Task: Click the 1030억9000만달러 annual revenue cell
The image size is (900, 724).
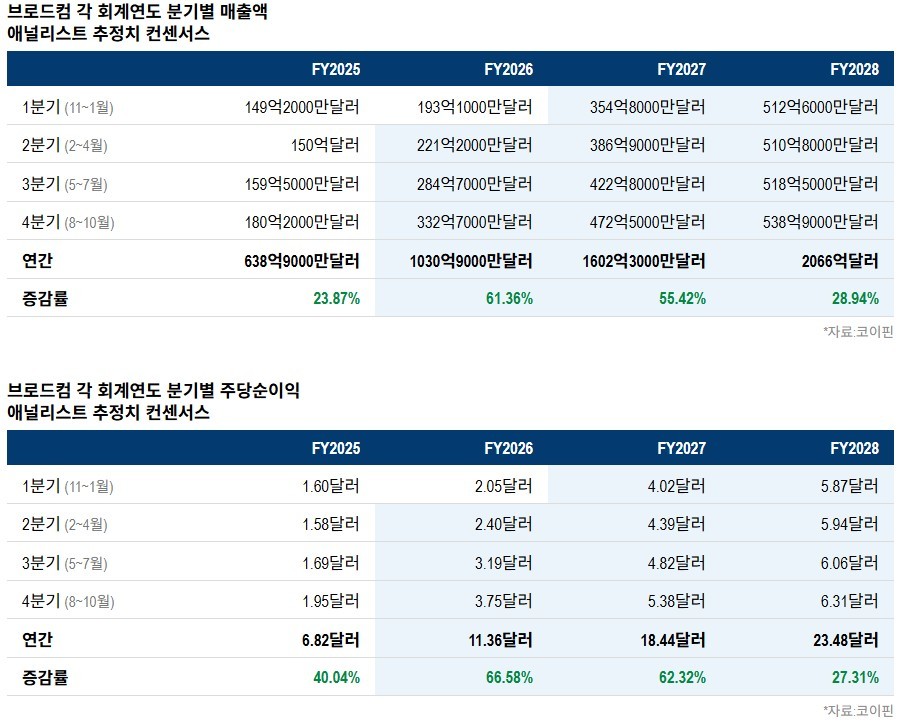Action: tap(471, 261)
